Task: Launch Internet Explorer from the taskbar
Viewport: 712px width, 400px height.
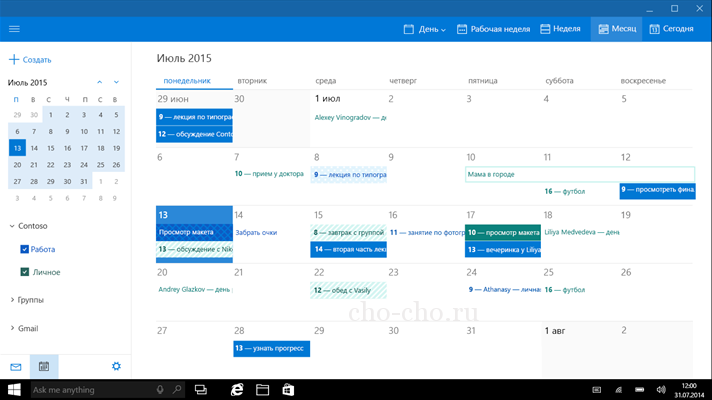Action: click(x=238, y=389)
